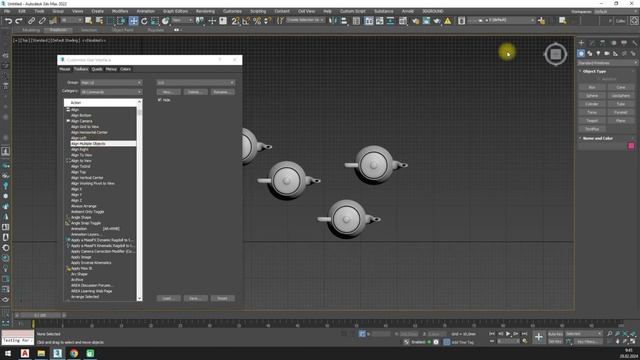Toggle Absolute/Offset transform mode in status bar

(x=362, y=334)
